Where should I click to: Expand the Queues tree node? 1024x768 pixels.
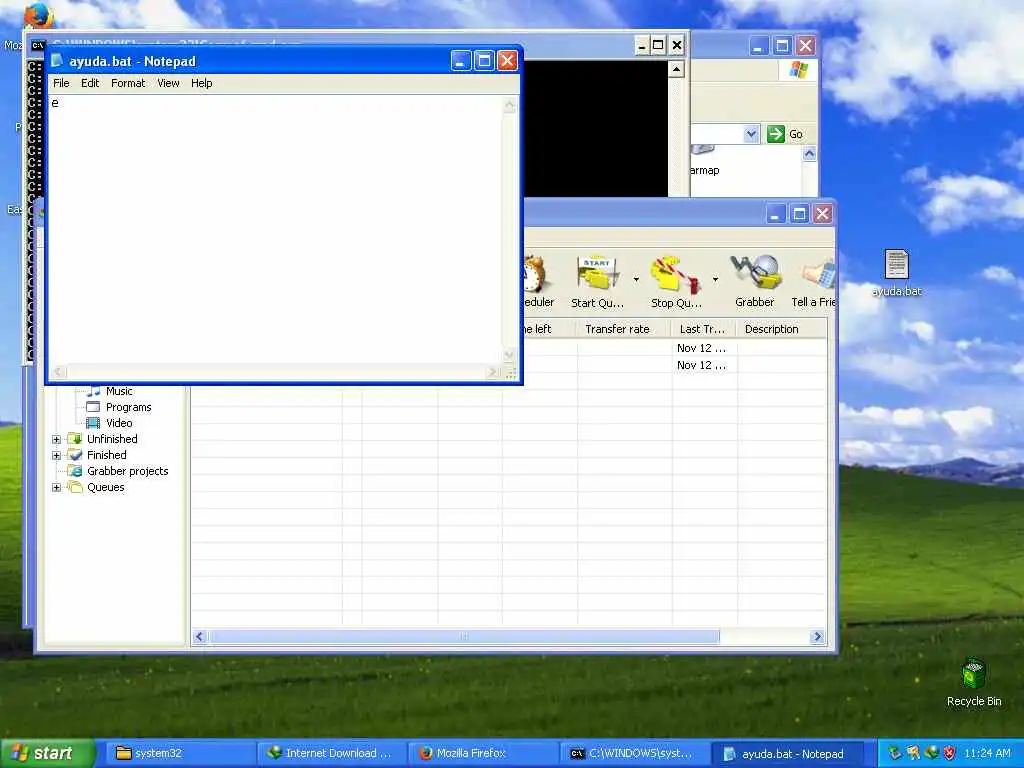(x=56, y=487)
